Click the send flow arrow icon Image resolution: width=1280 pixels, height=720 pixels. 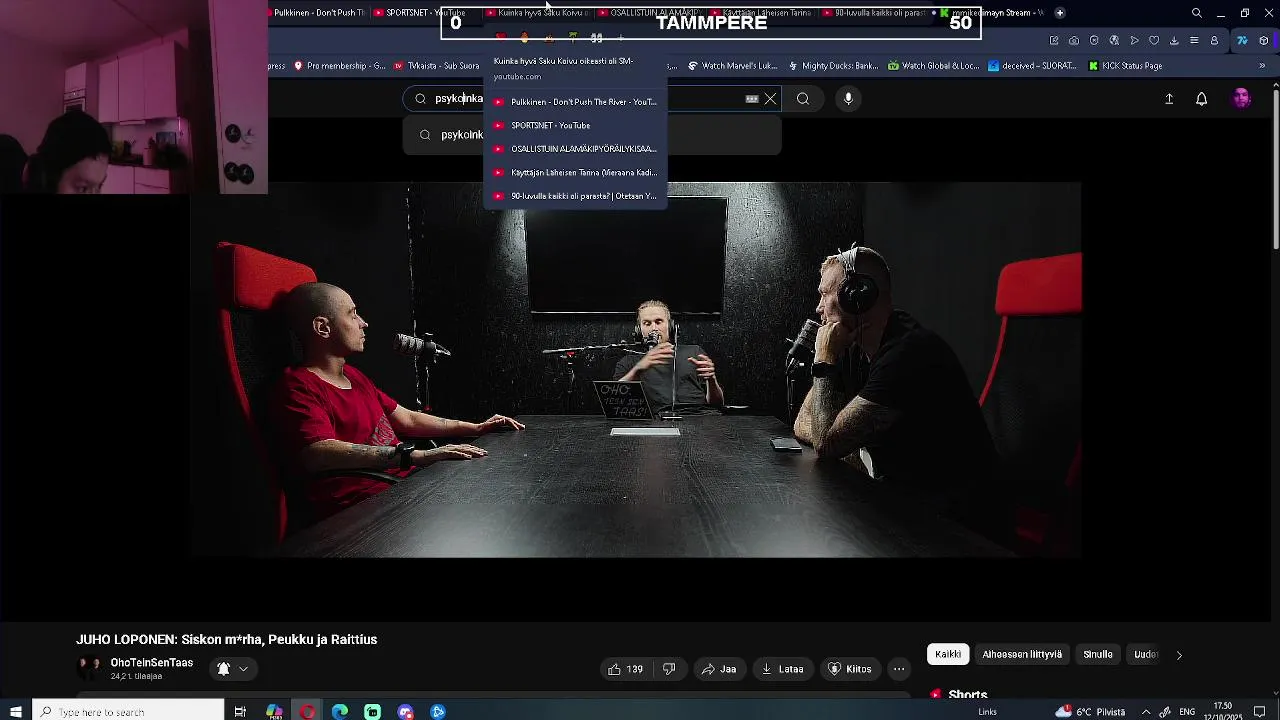(1134, 41)
